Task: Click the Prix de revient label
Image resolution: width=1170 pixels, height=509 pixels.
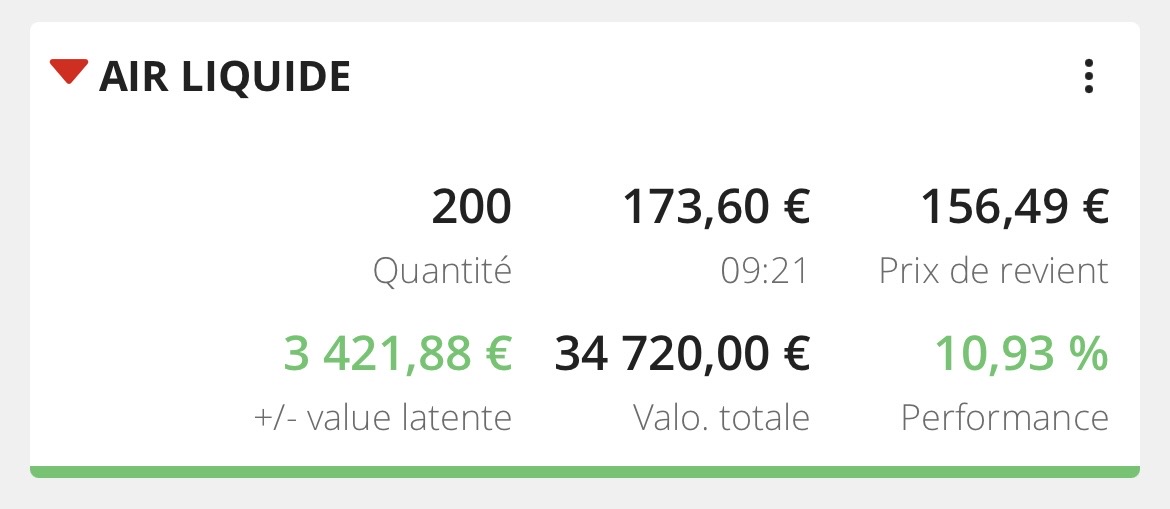Action: pos(994,271)
